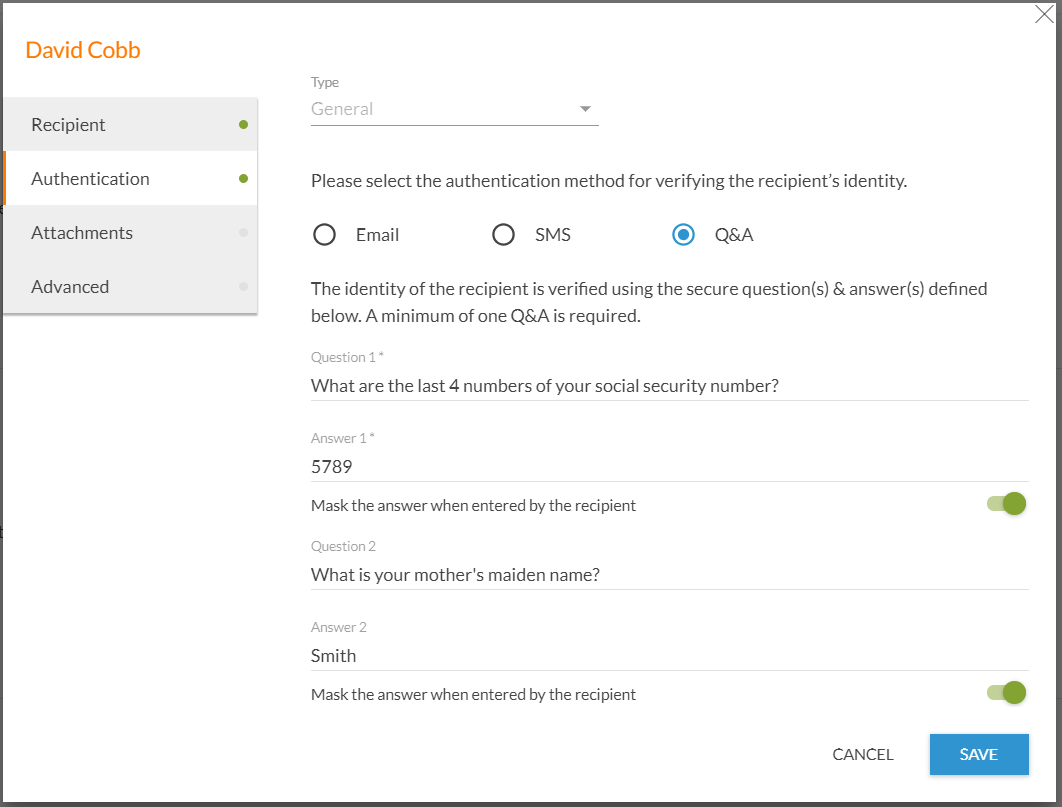The height and width of the screenshot is (807, 1062).
Task: Click the gray status dot beside Advanced
Action: click(x=241, y=286)
